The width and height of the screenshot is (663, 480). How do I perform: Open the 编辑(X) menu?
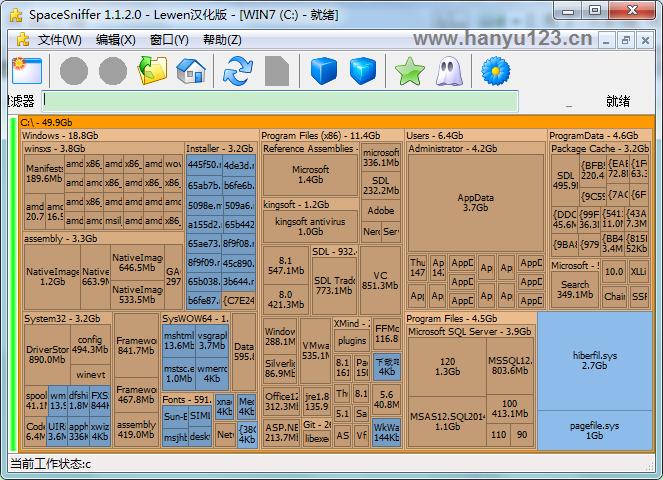pyautogui.click(x=115, y=40)
